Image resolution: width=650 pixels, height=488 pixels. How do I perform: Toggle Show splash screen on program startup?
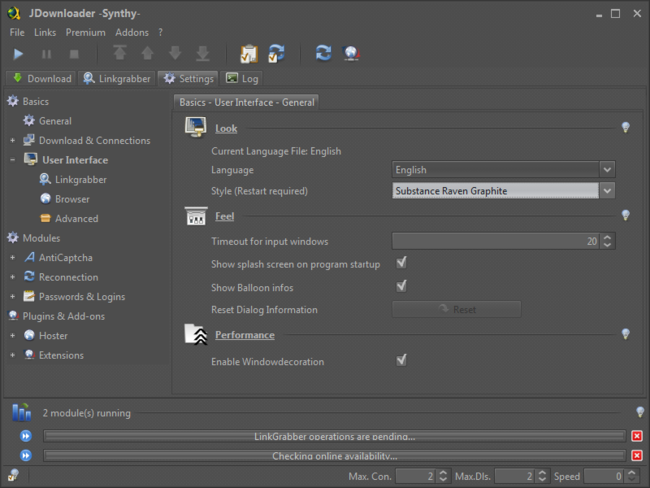401,263
